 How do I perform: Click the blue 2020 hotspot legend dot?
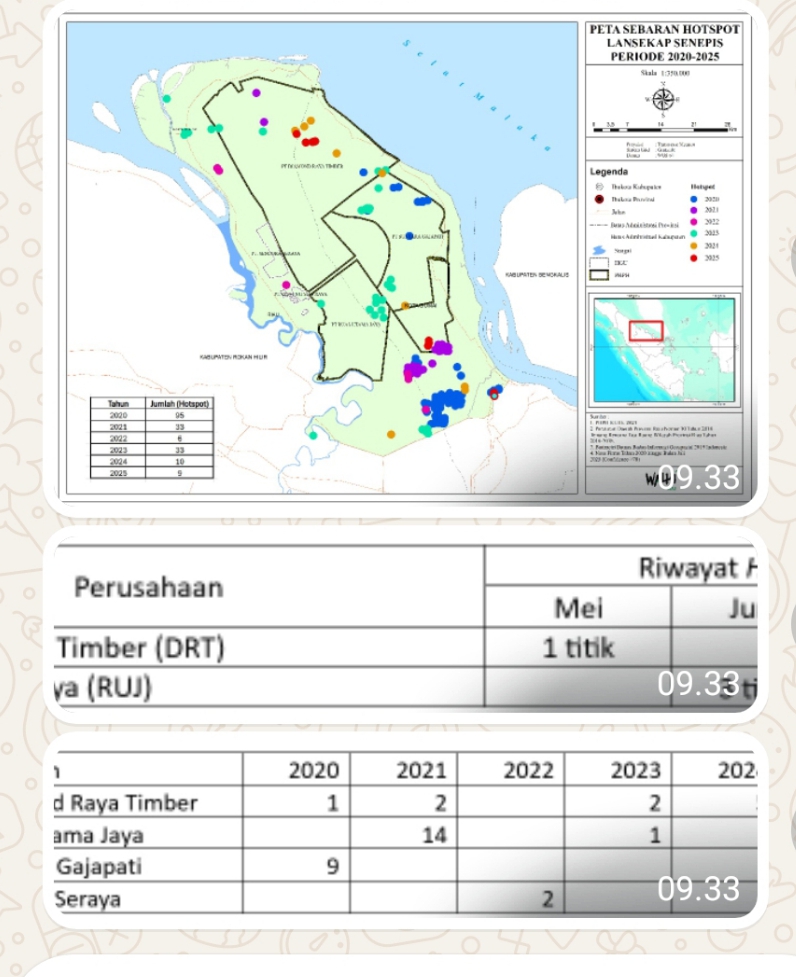(x=695, y=199)
